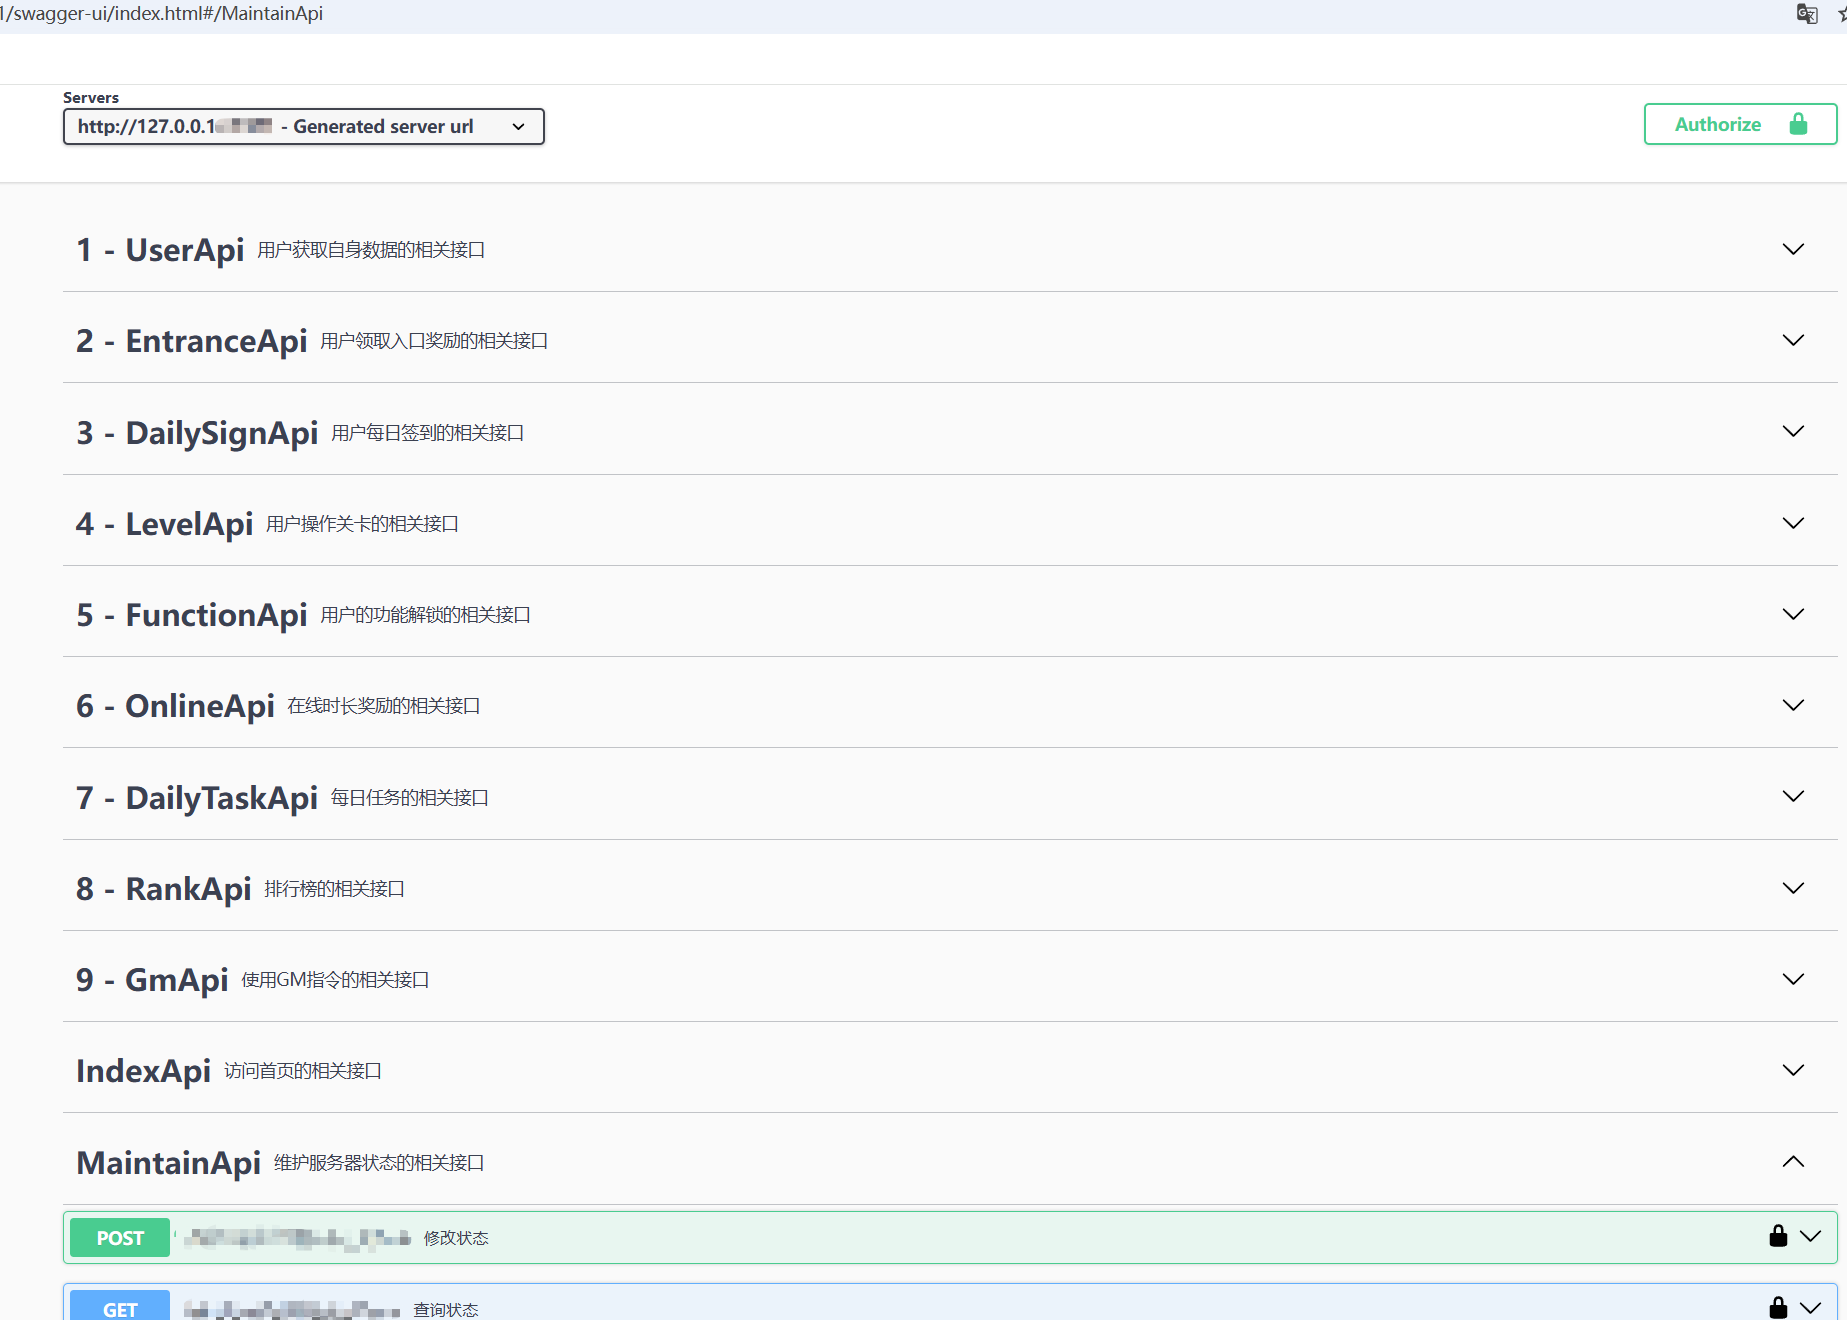Click the description 排行榜的相关接口
This screenshot has width=1847, height=1320.
coord(334,889)
